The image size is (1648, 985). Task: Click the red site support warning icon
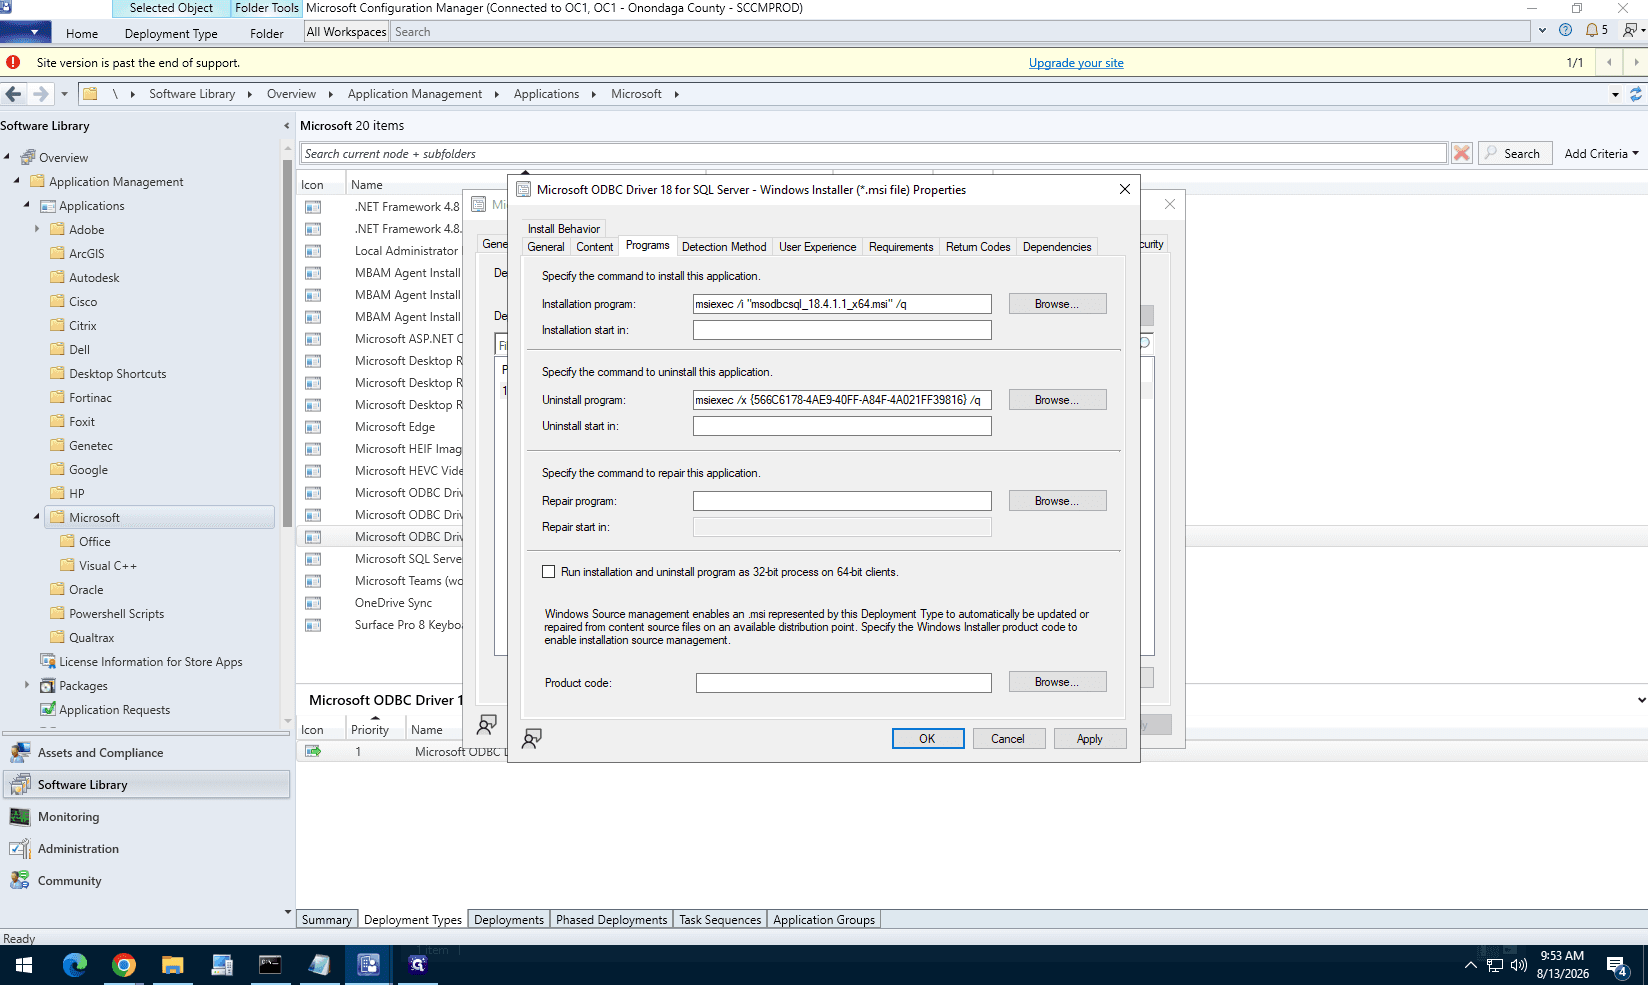pyautogui.click(x=13, y=62)
